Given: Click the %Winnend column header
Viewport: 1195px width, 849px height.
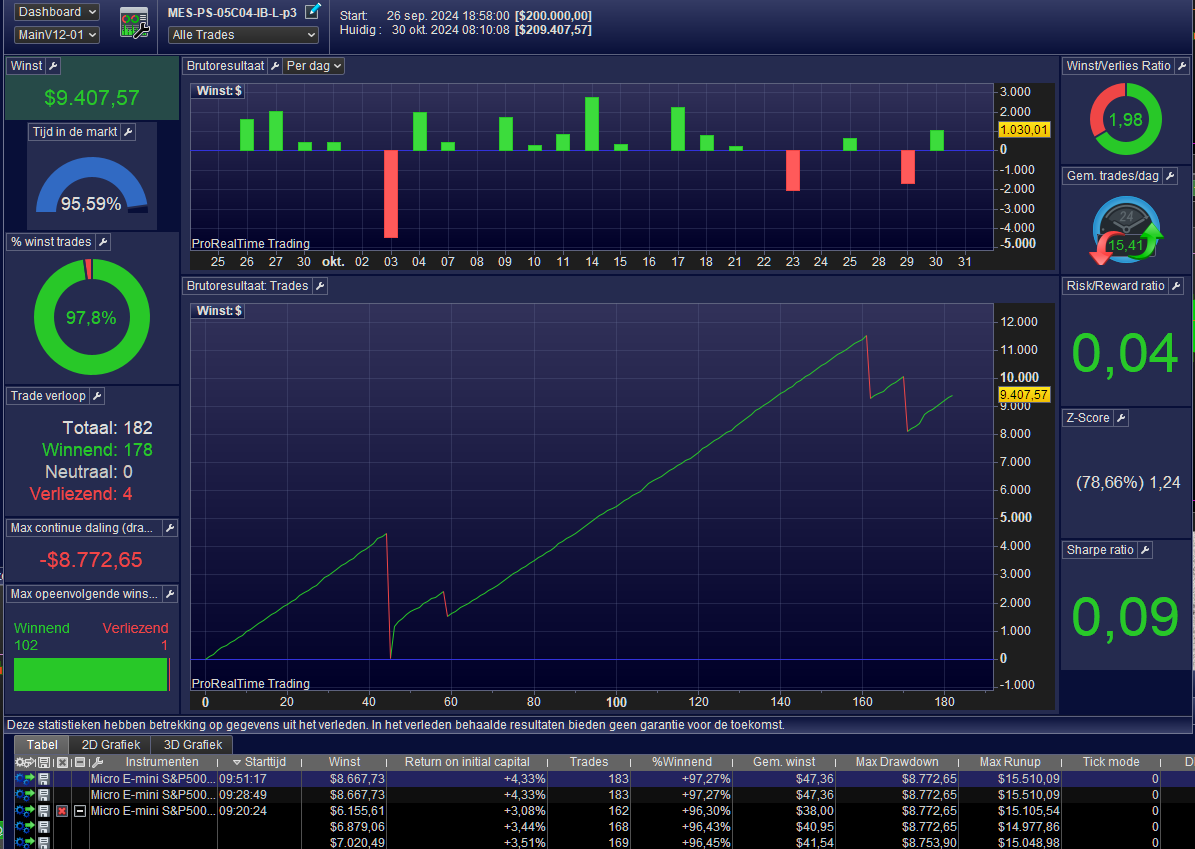Looking at the screenshot, I should pyautogui.click(x=681, y=762).
